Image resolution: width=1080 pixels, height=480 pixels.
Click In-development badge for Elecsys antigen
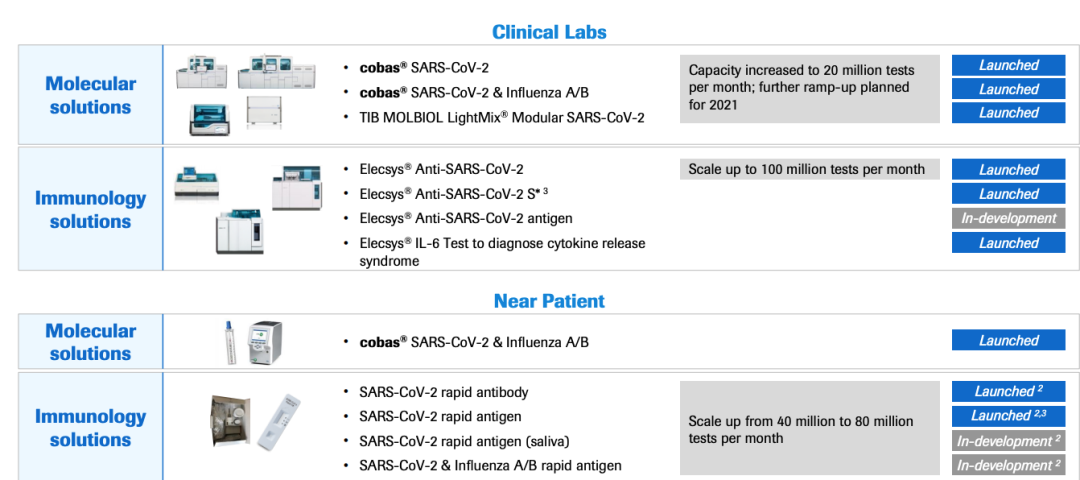point(1008,218)
